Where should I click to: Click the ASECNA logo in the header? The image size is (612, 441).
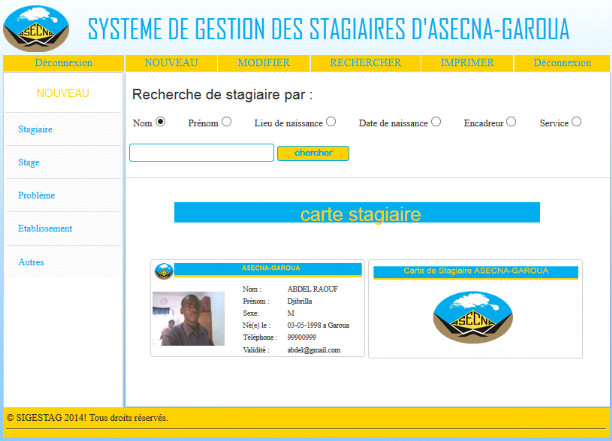37,28
